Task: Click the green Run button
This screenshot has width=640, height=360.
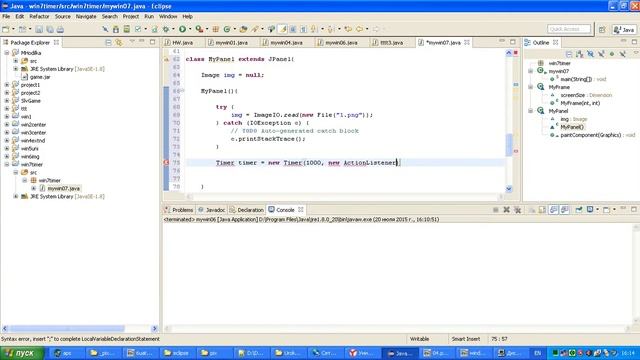Action: [x=182, y=29]
